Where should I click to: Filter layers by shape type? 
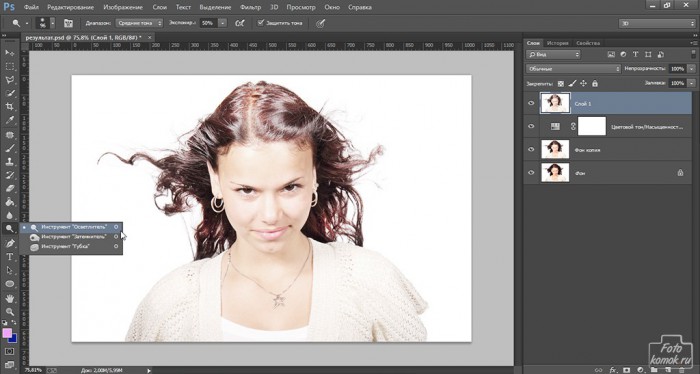[x=648, y=54]
